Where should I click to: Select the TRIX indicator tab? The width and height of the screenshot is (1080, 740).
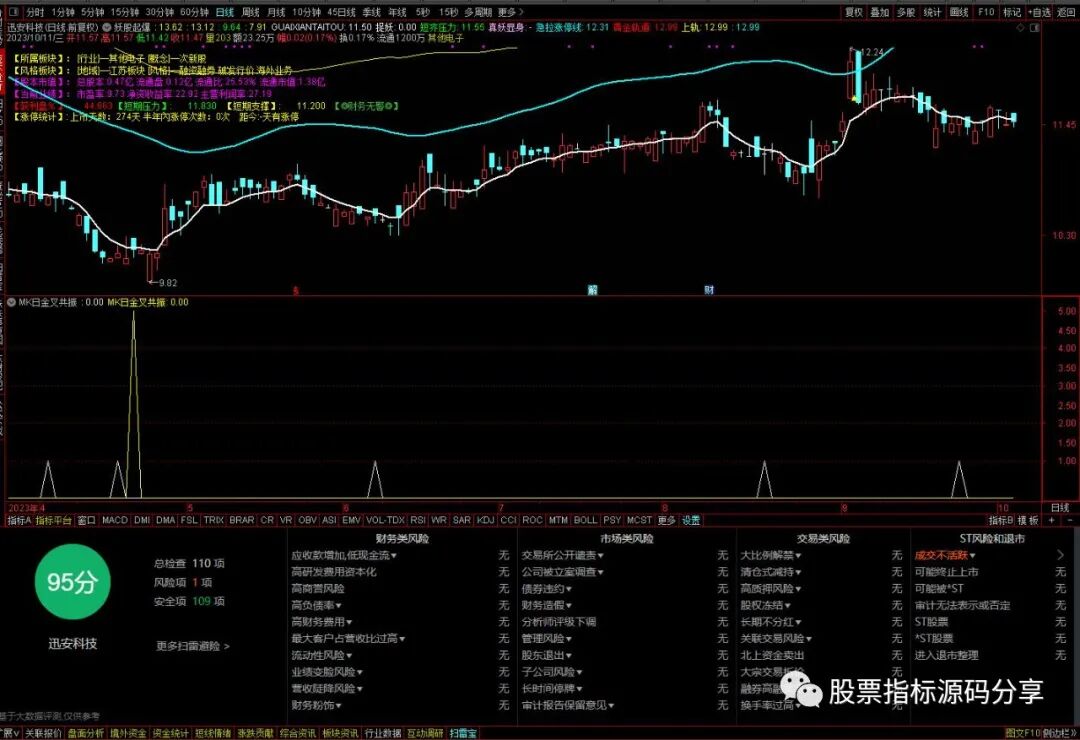214,520
